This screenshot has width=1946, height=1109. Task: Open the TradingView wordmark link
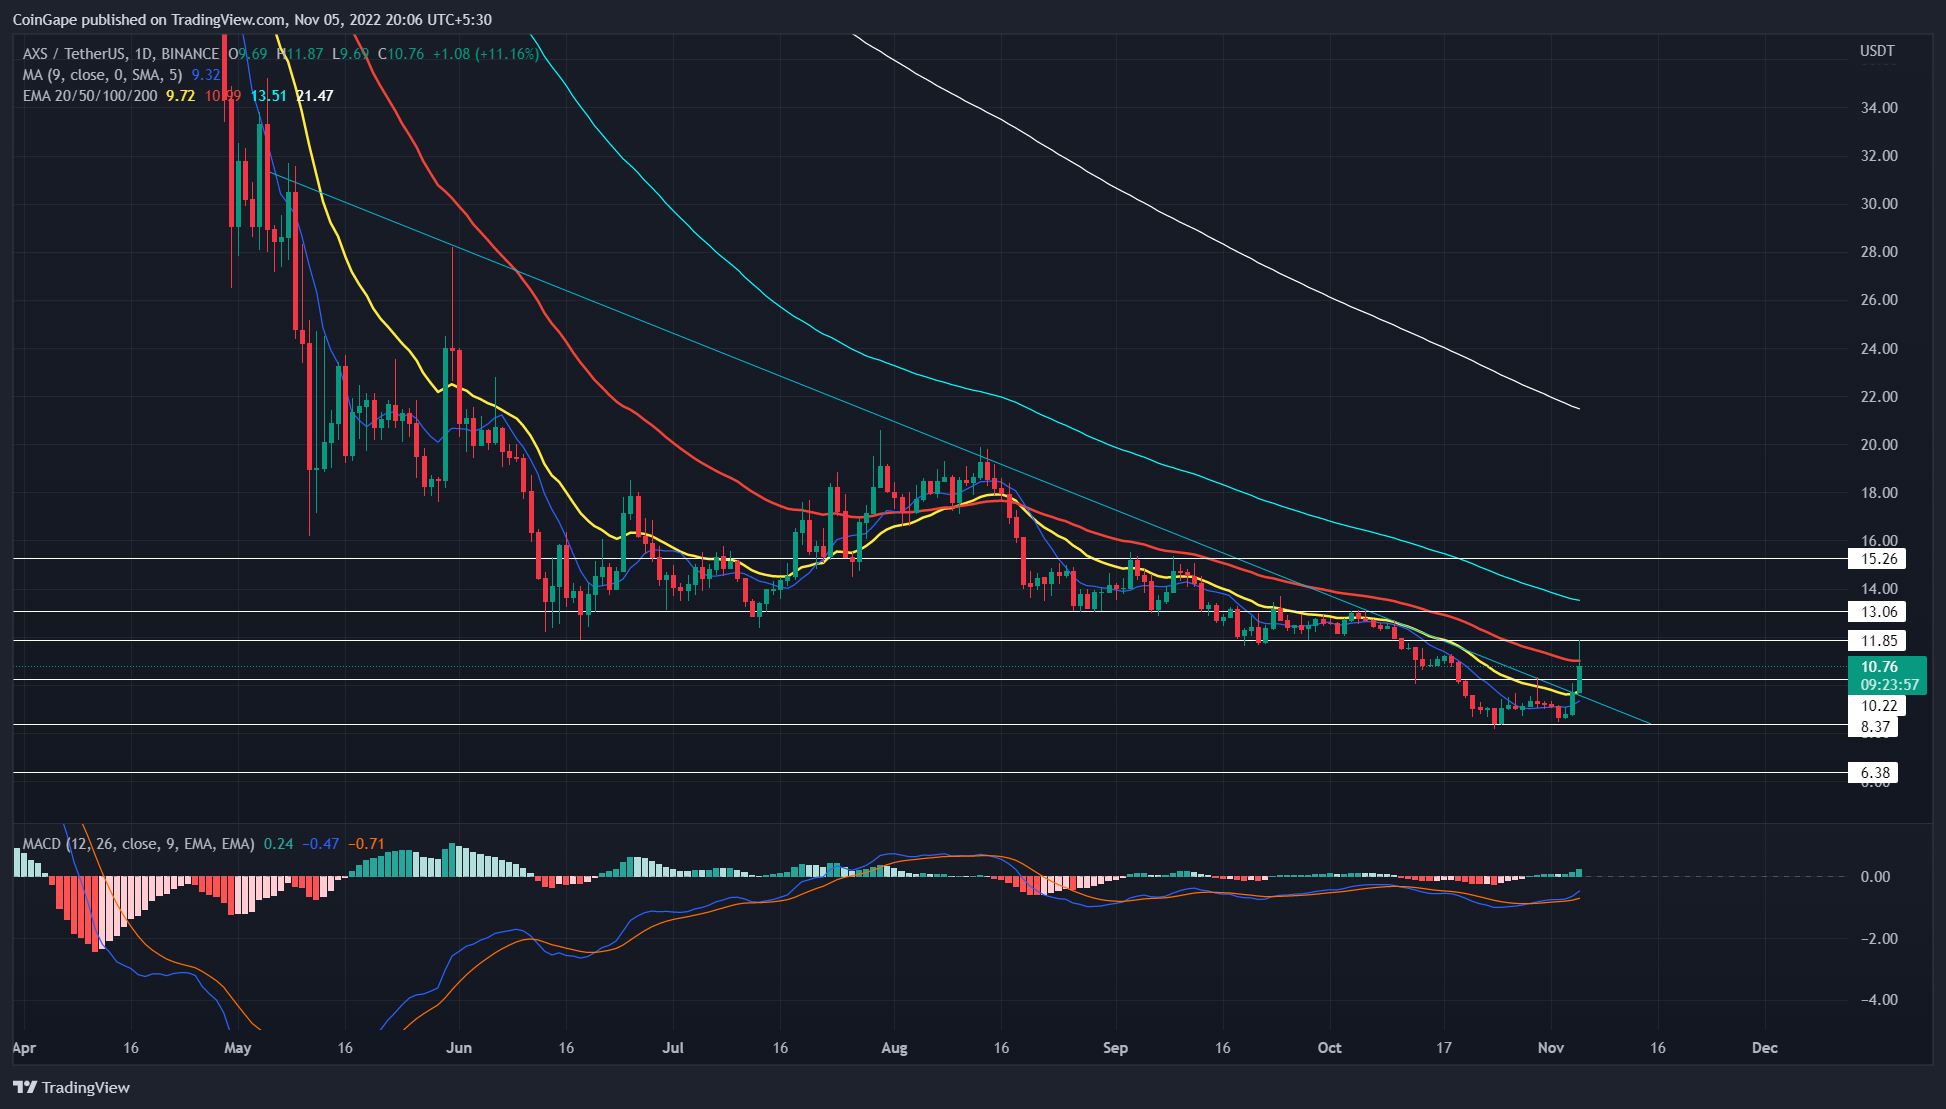pos(86,1087)
